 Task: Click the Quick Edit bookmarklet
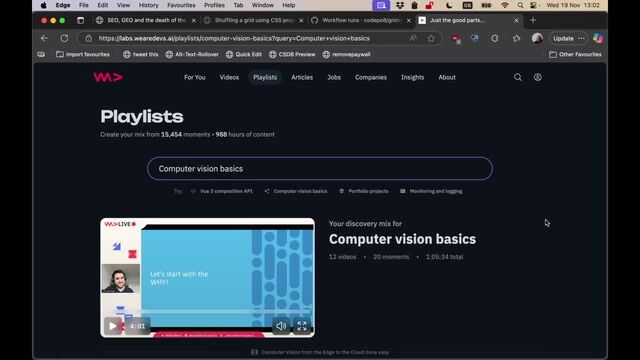(244, 54)
